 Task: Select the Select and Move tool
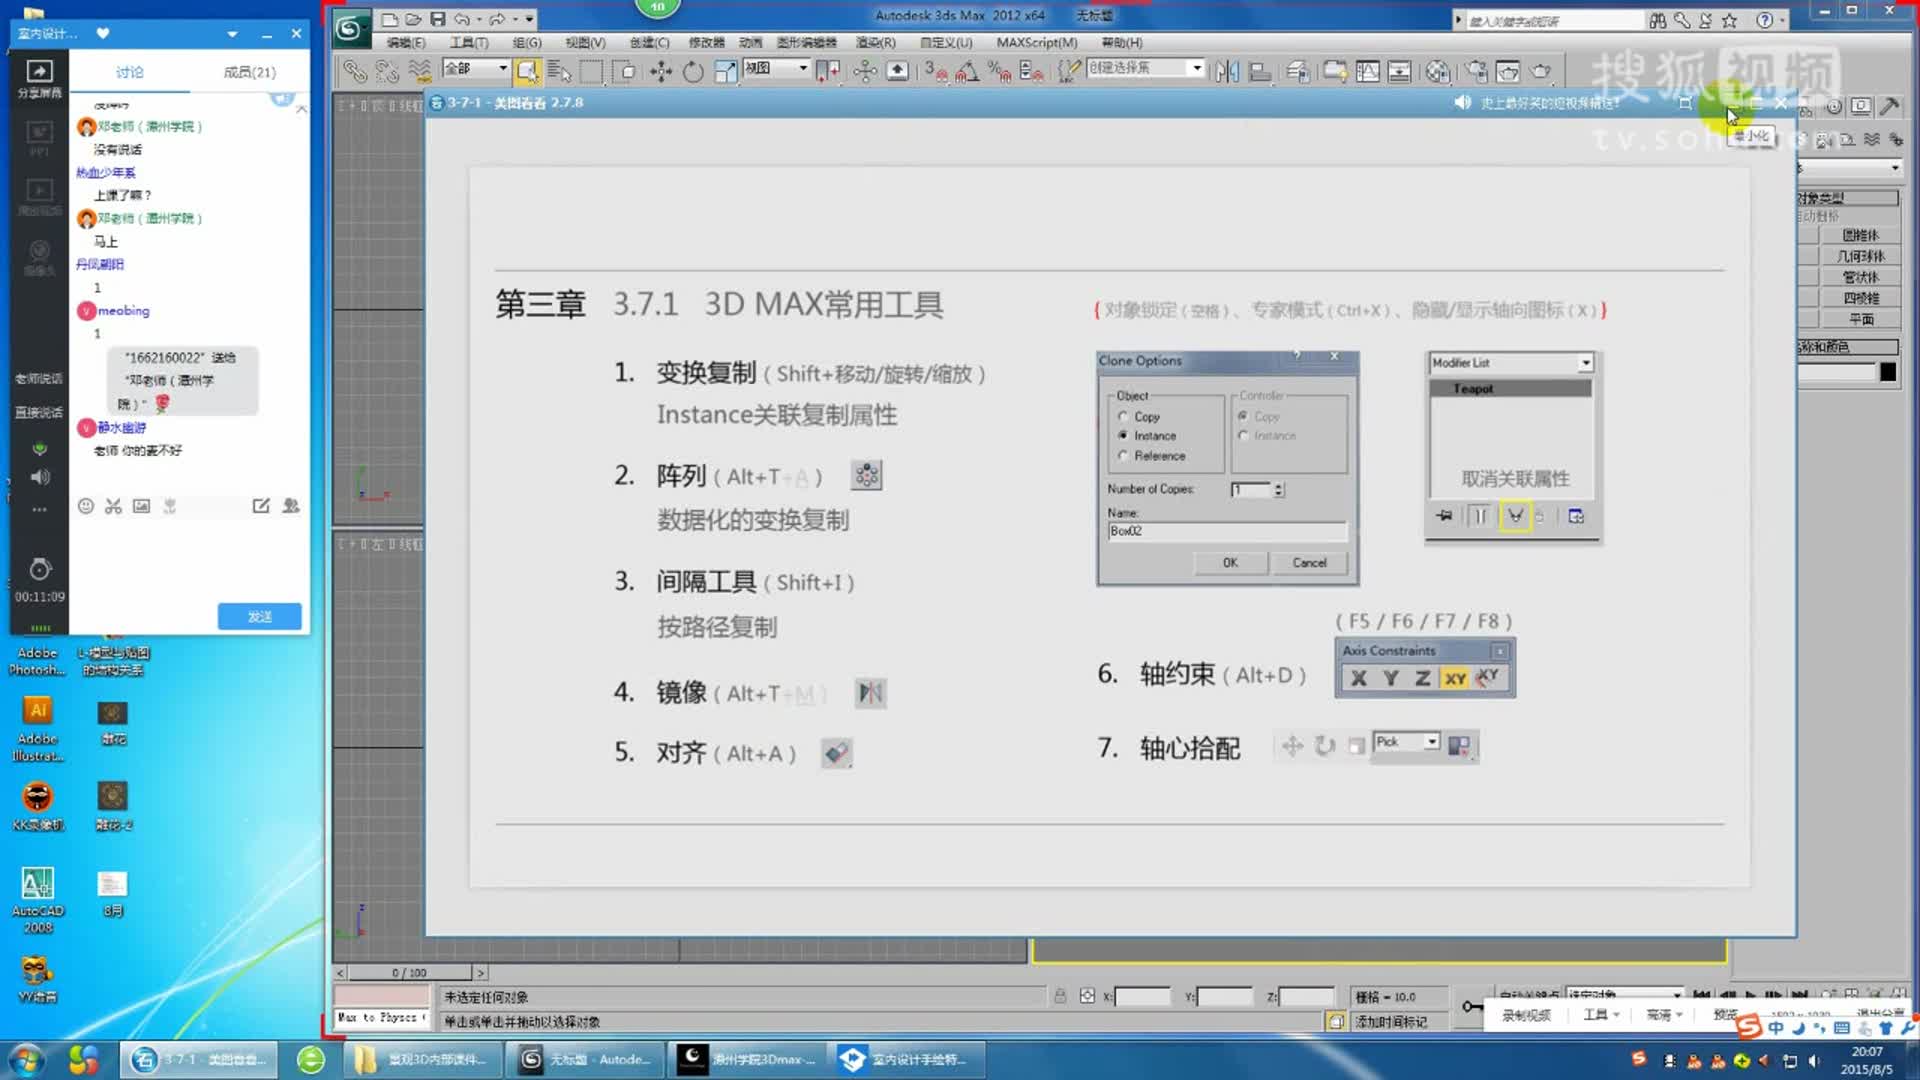pyautogui.click(x=659, y=71)
